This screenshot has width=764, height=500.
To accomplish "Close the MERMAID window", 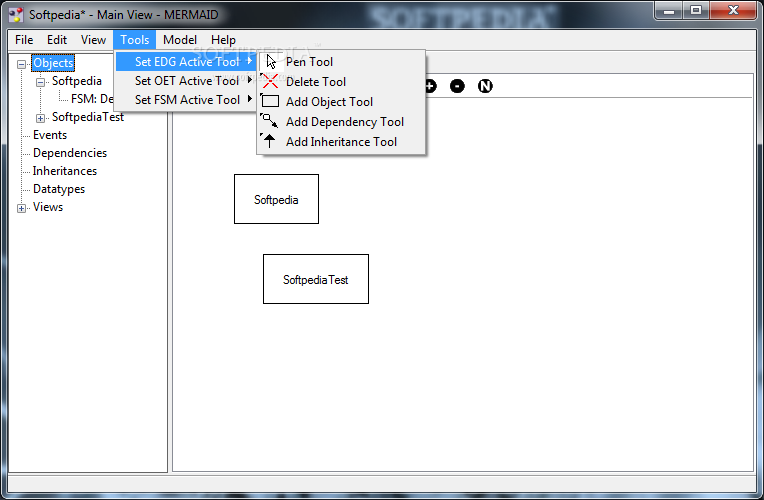I will [x=733, y=11].
